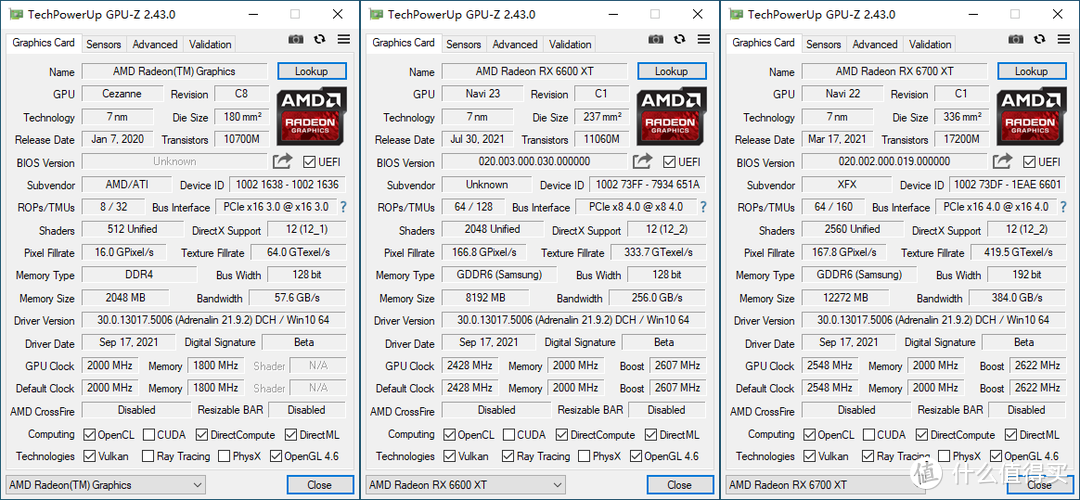The width and height of the screenshot is (1080, 500).
Task: Click refresh icon in RX 6600 XT window
Action: point(680,39)
